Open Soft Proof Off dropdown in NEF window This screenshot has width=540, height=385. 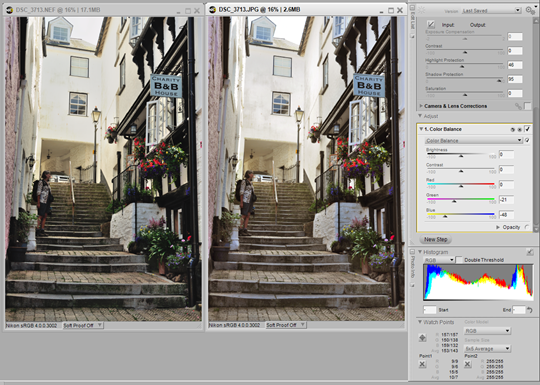coord(83,325)
